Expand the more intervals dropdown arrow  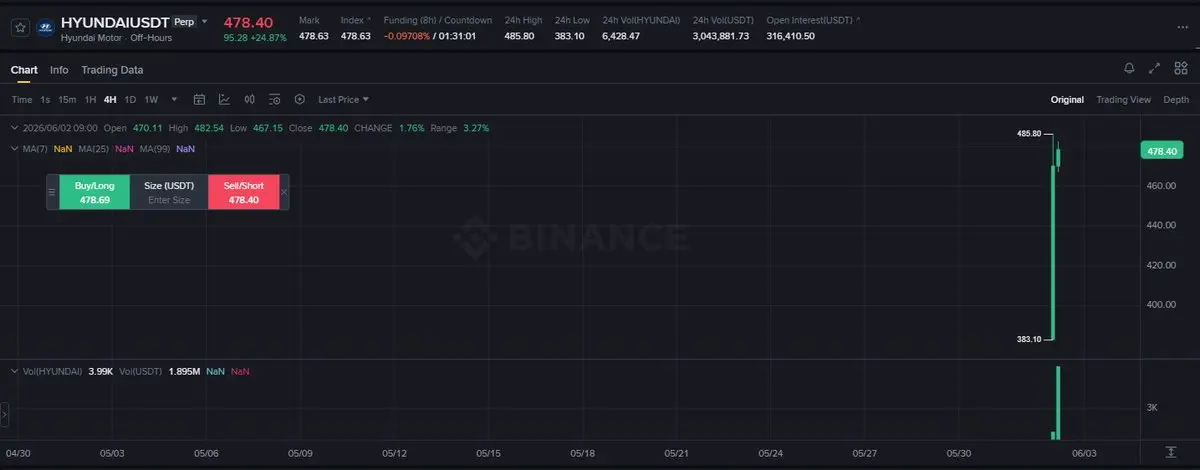pos(175,100)
